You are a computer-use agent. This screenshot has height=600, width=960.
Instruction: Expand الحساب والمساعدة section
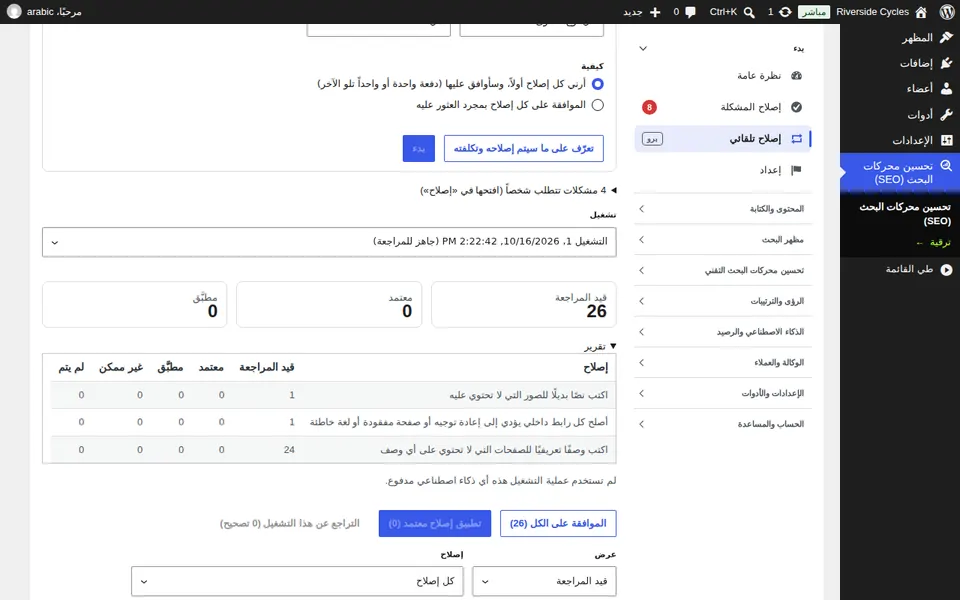[x=723, y=423]
